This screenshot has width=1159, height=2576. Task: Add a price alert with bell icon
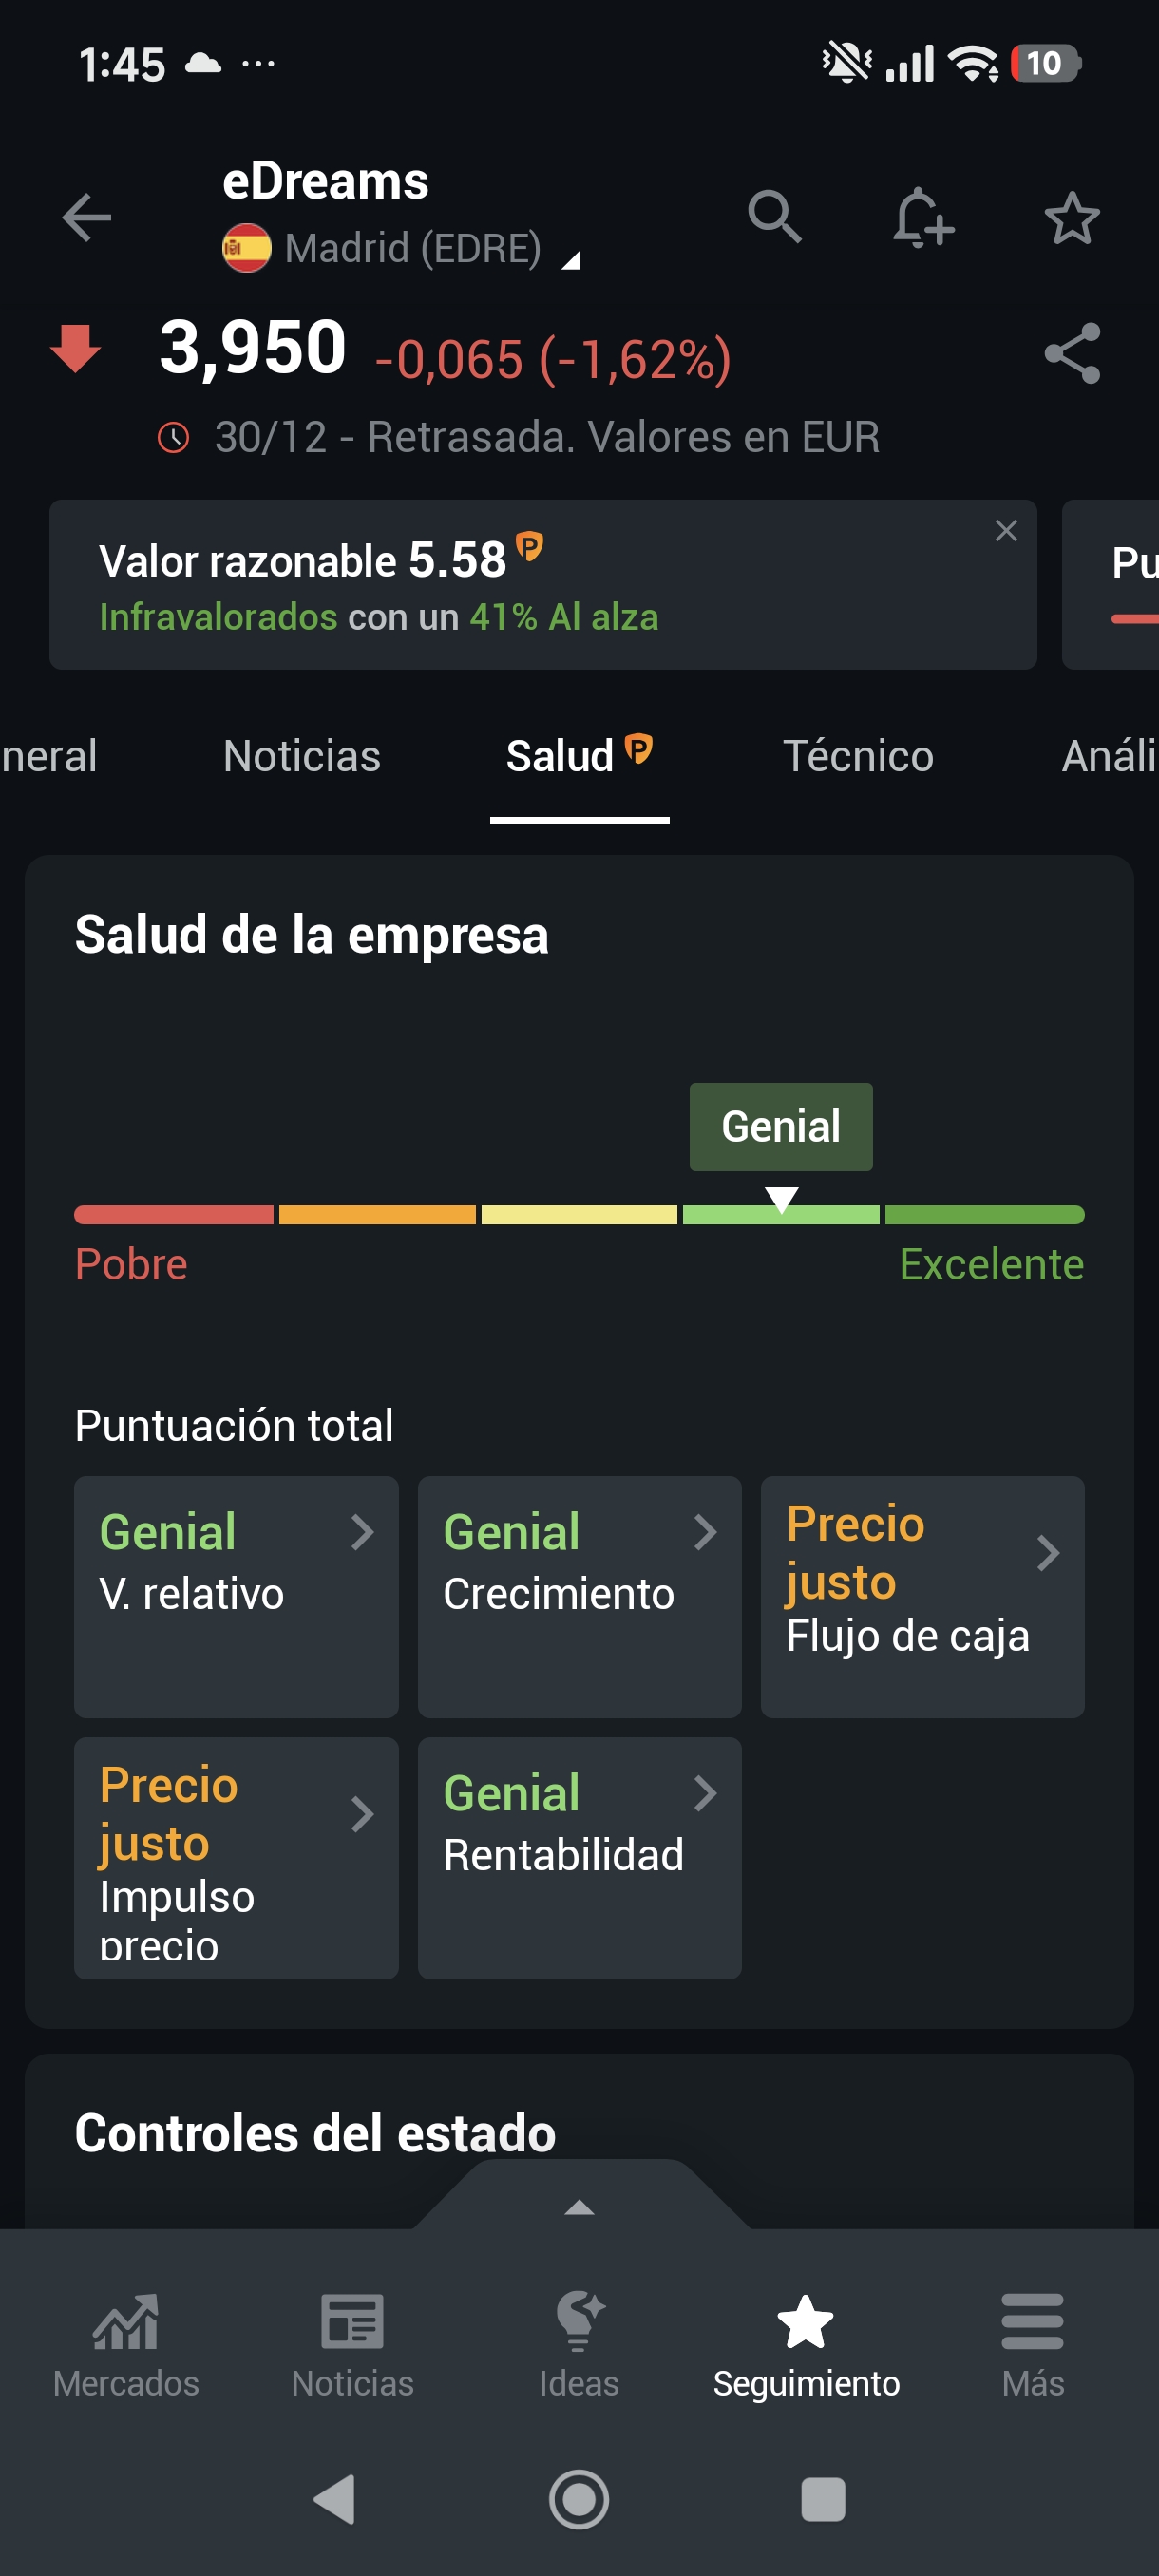[922, 217]
